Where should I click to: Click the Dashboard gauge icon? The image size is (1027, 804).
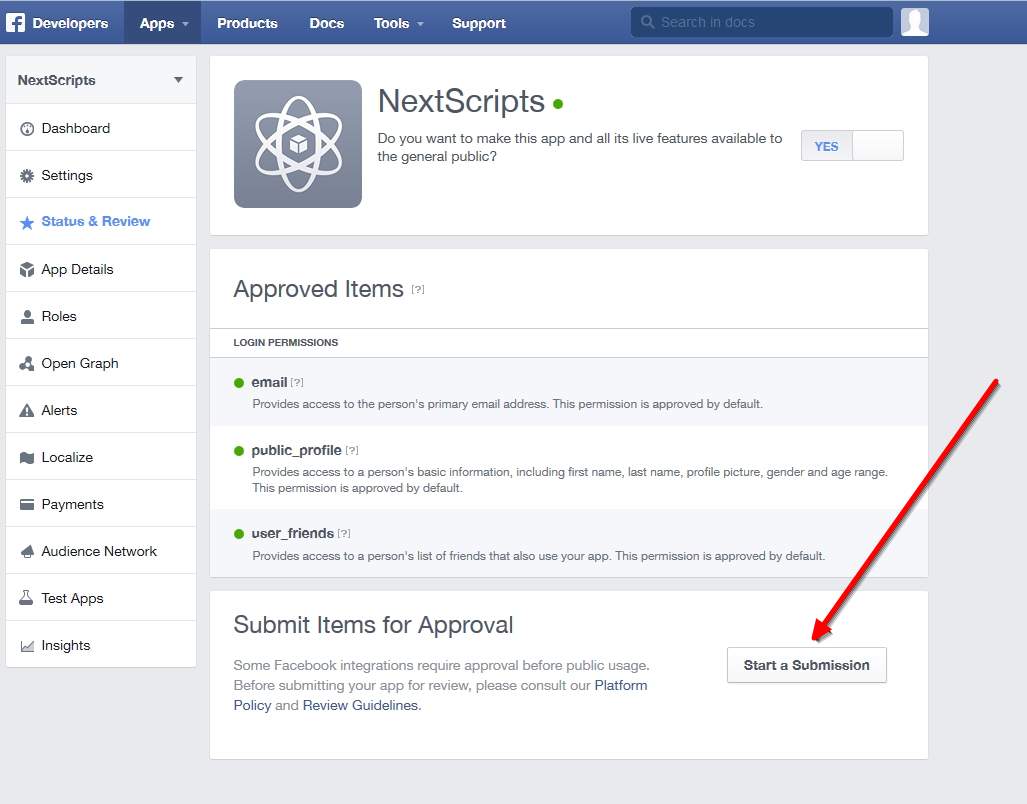[x=27, y=129]
